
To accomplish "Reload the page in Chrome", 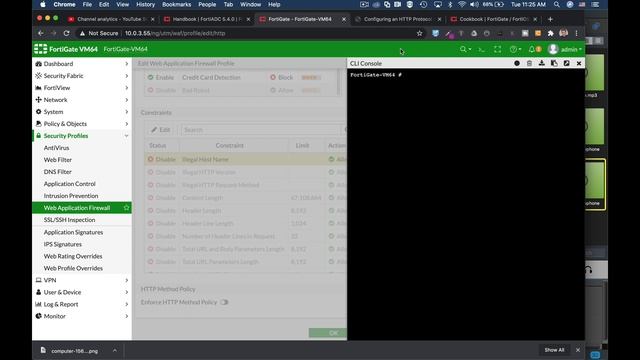I will [x=67, y=33].
